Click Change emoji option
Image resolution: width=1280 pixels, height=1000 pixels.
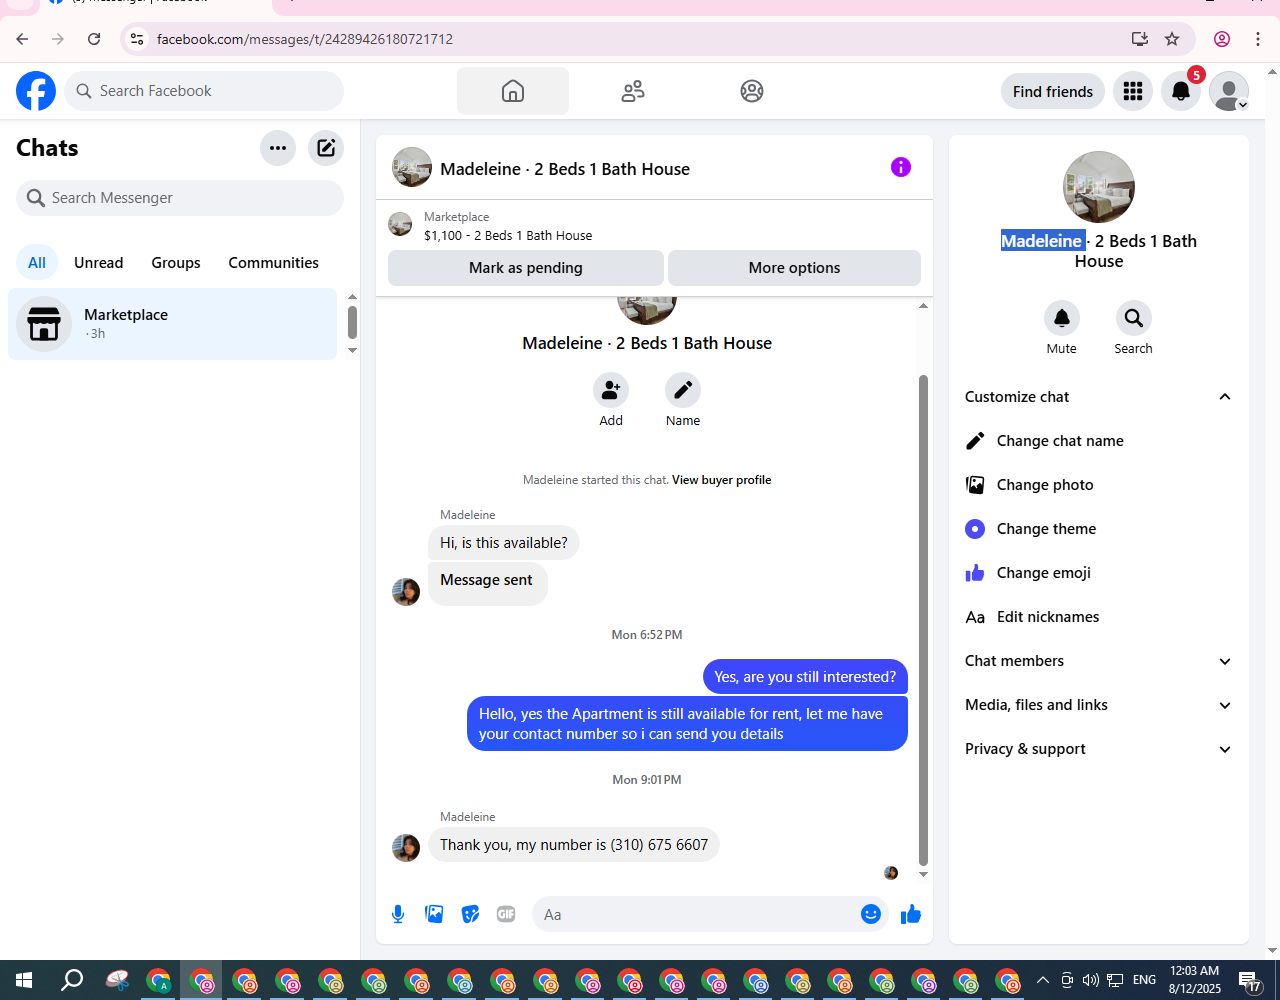[x=1098, y=573]
